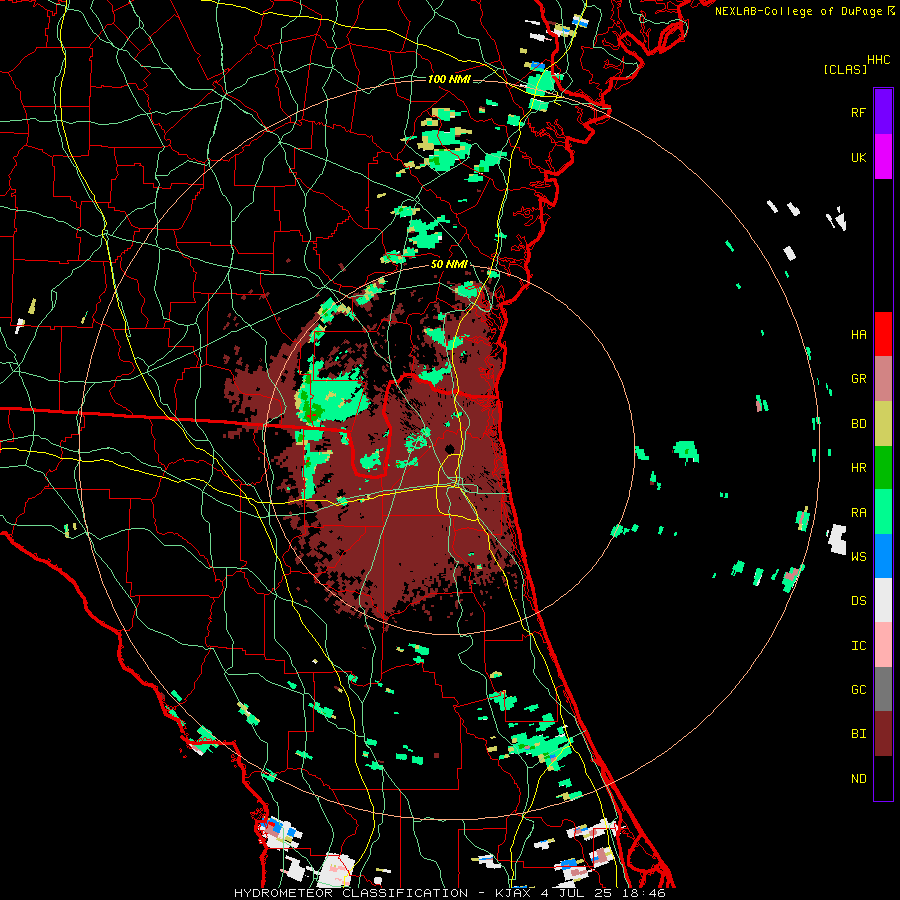Click the KJAX radar site identifier
The width and height of the screenshot is (900, 900).
pos(514,893)
